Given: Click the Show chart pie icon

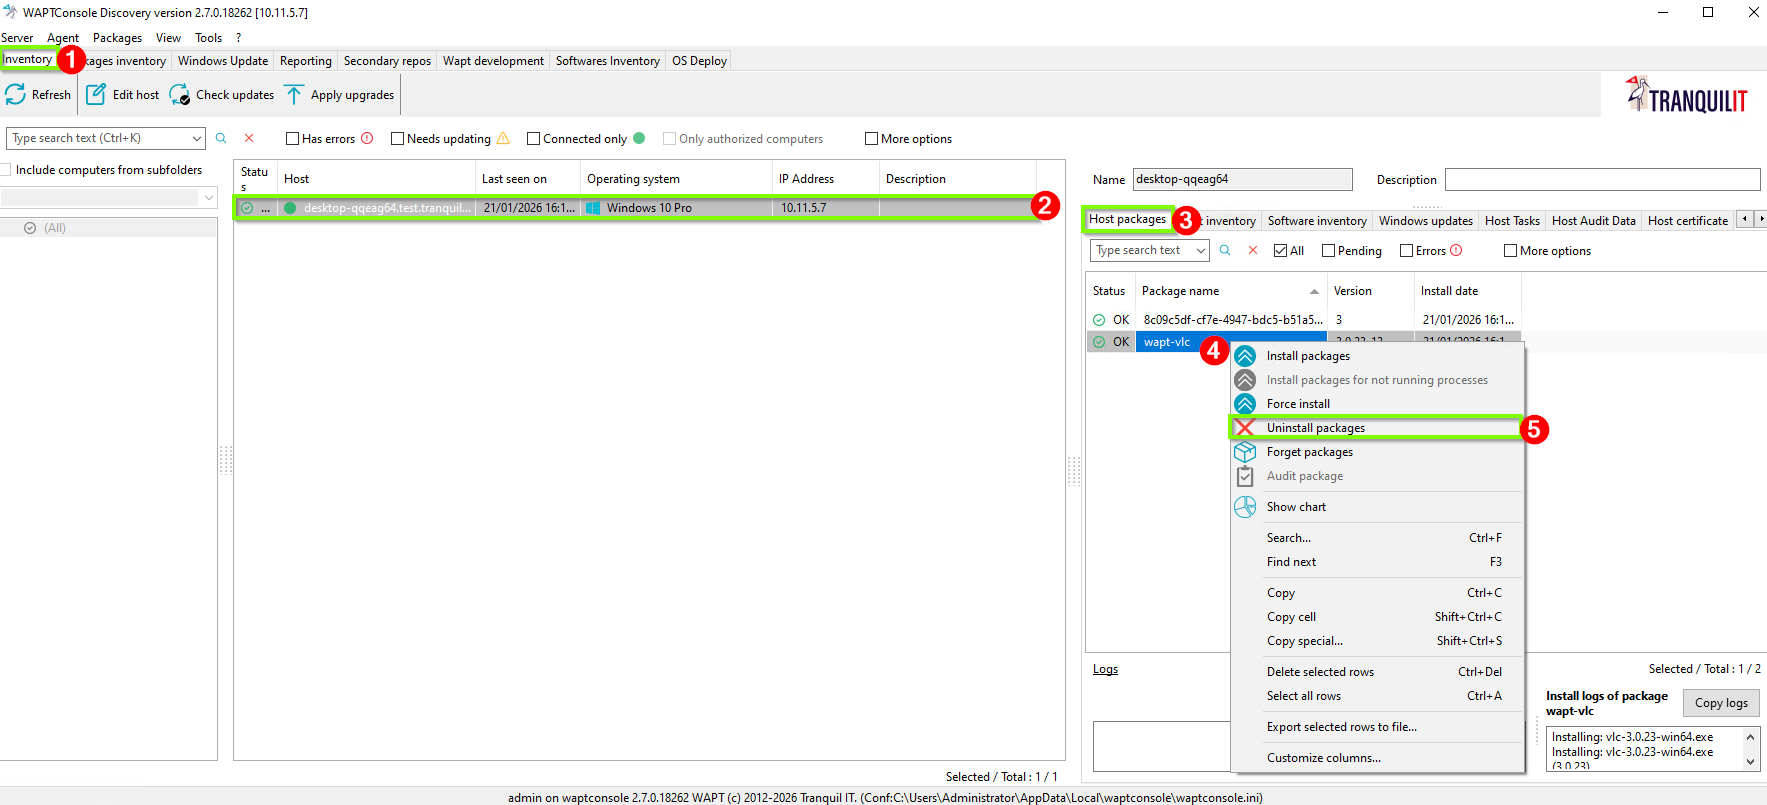Looking at the screenshot, I should [x=1245, y=507].
